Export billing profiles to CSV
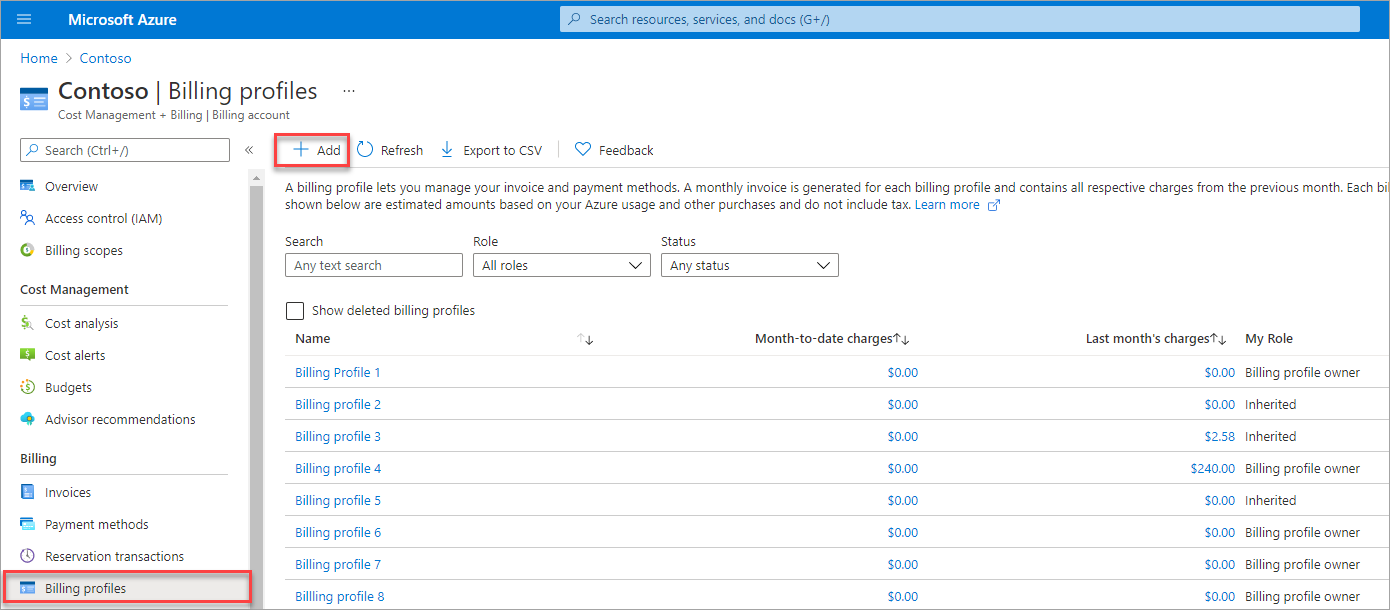Screen dimensions: 1390x610 pos(491,149)
